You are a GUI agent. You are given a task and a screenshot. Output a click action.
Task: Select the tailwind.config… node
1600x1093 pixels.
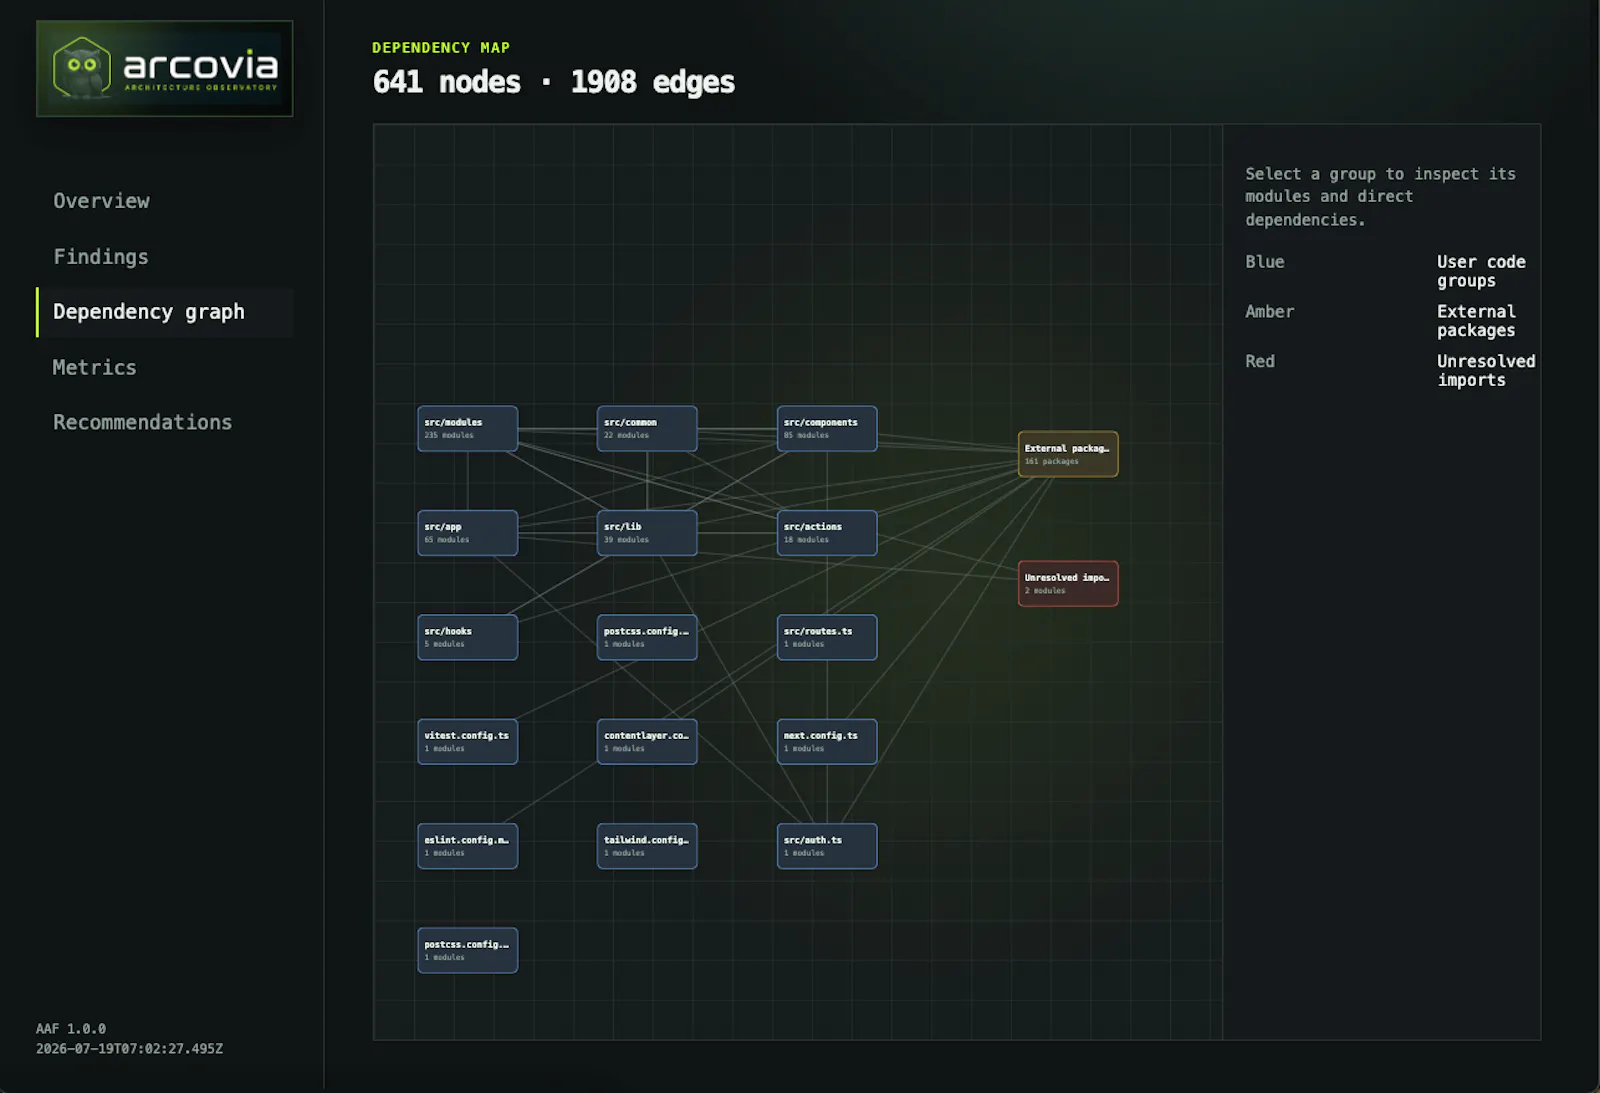point(647,846)
